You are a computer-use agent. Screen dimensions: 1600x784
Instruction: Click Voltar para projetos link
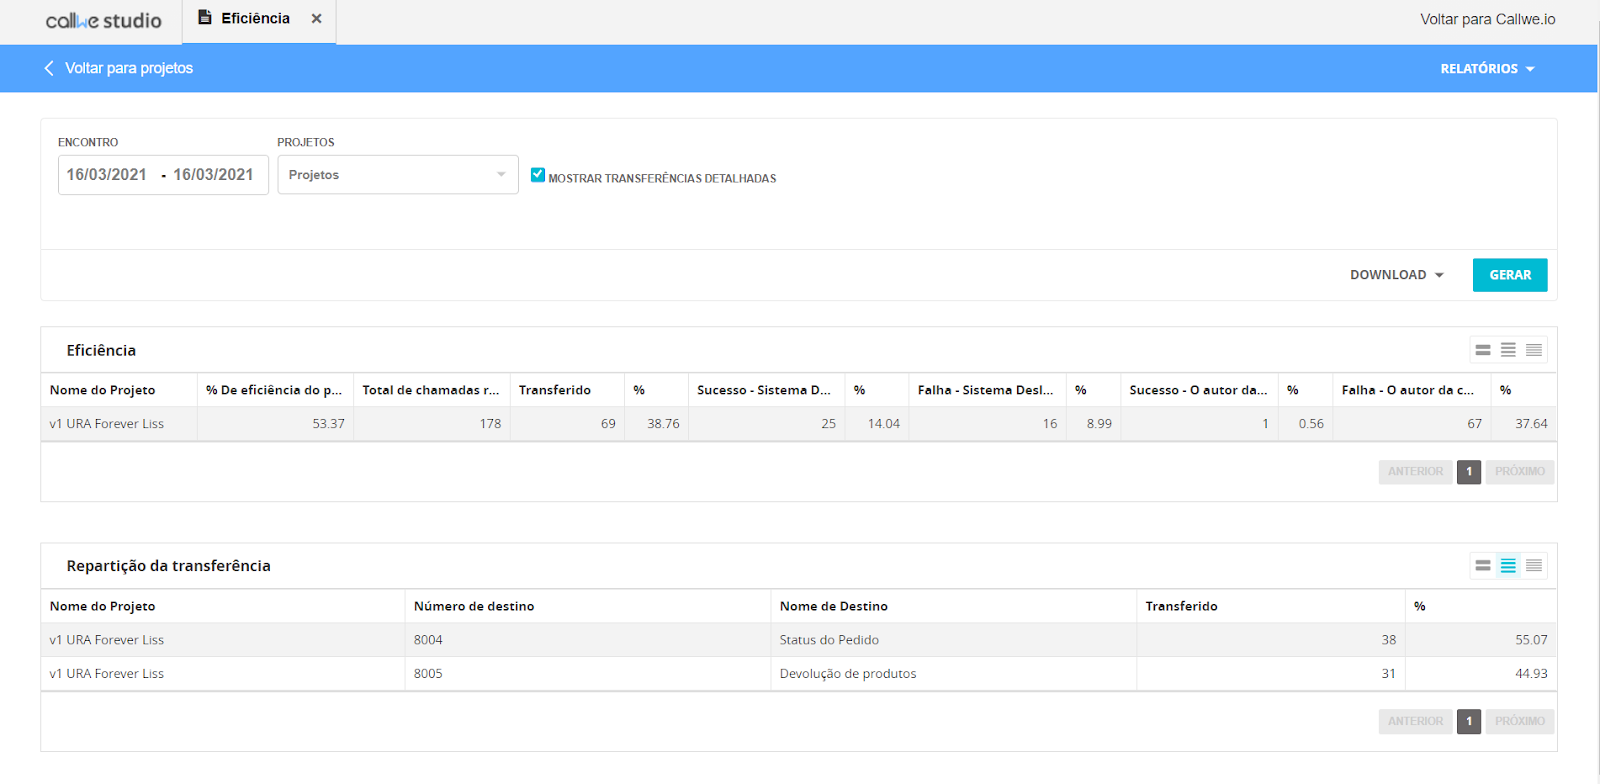[x=129, y=68]
